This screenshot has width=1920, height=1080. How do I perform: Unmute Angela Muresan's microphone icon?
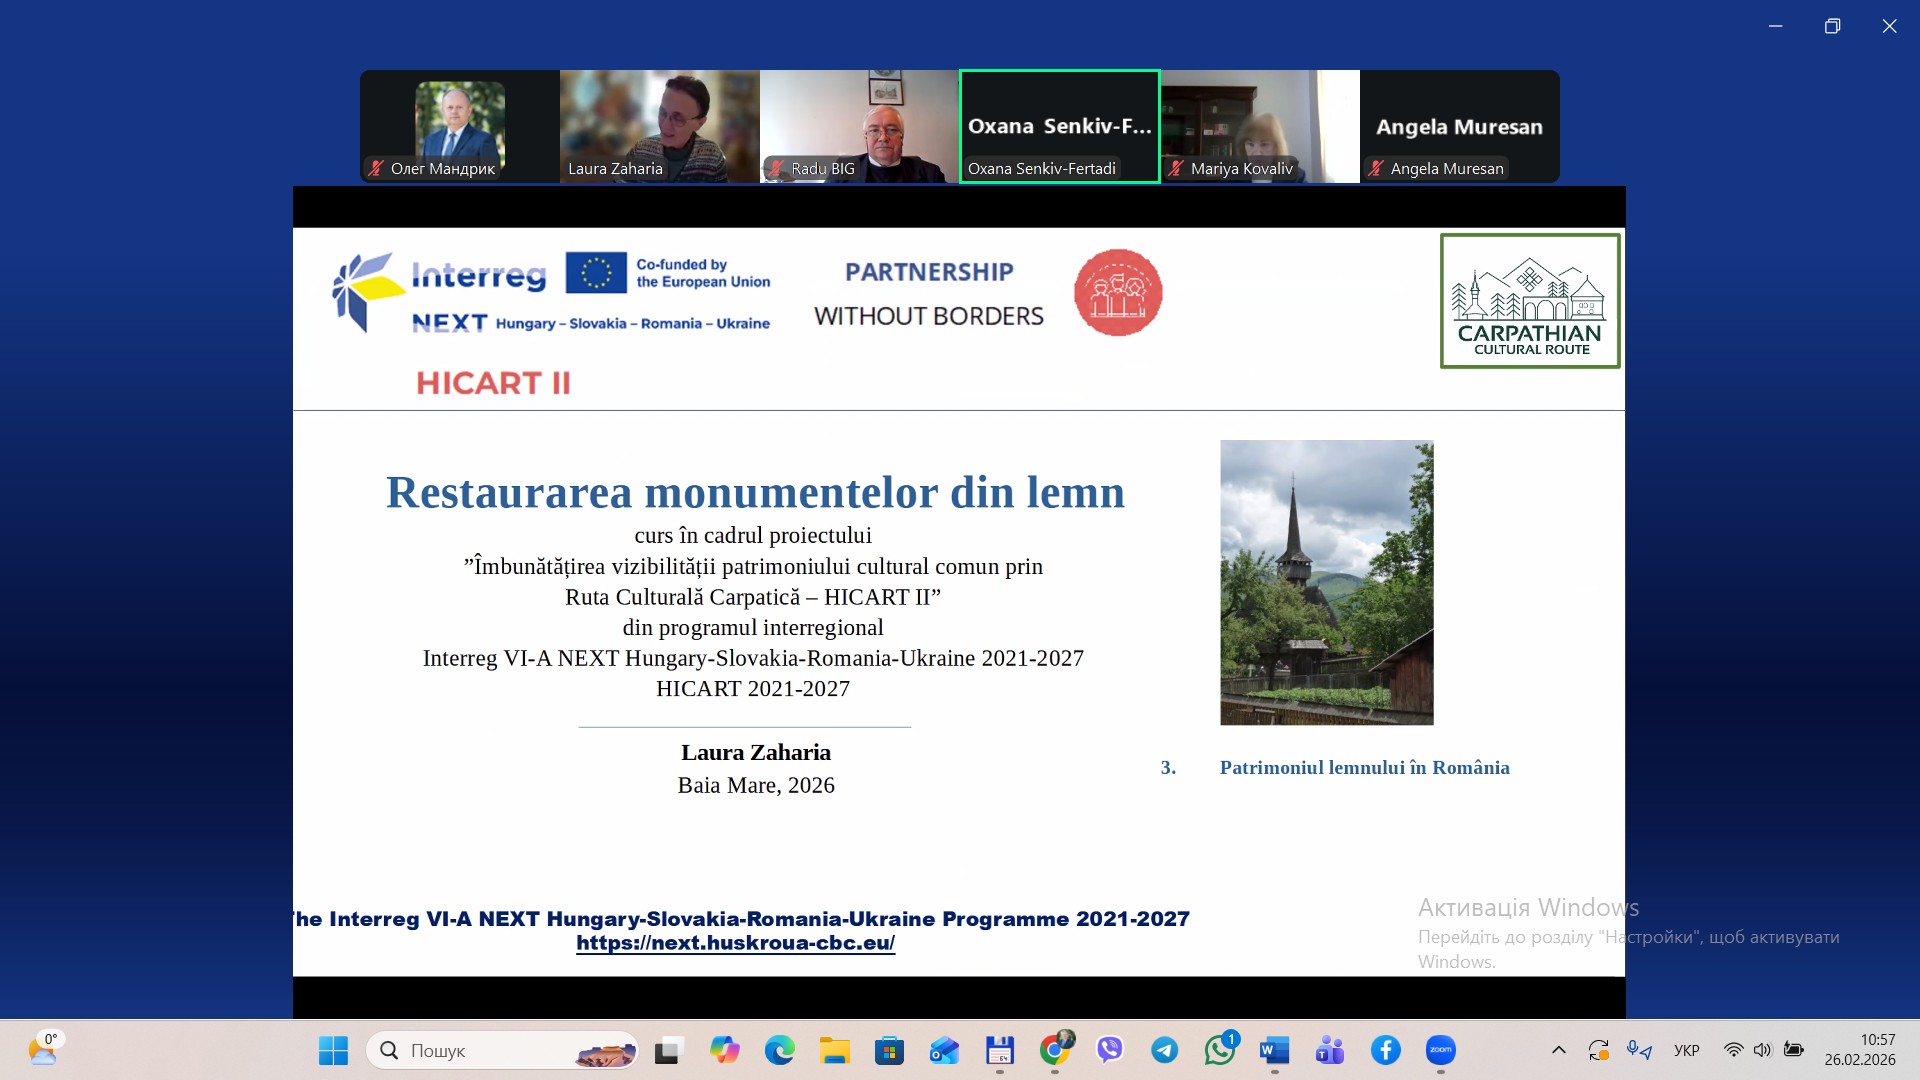pyautogui.click(x=1376, y=169)
